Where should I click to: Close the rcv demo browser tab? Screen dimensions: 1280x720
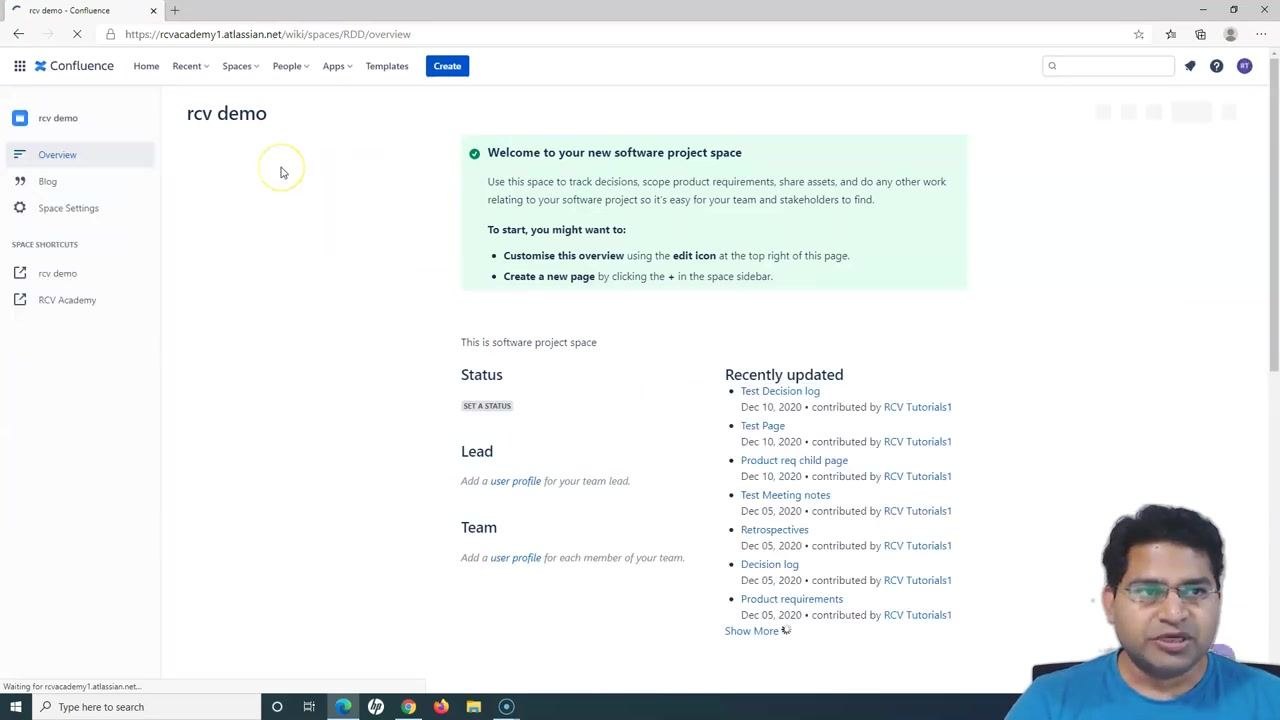click(x=153, y=10)
